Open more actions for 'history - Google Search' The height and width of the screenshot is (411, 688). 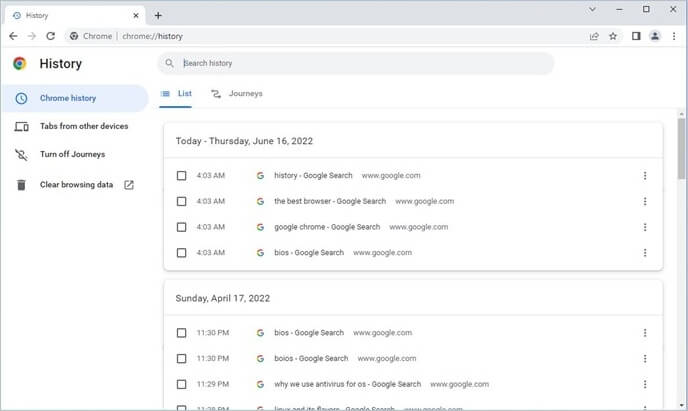(644, 176)
